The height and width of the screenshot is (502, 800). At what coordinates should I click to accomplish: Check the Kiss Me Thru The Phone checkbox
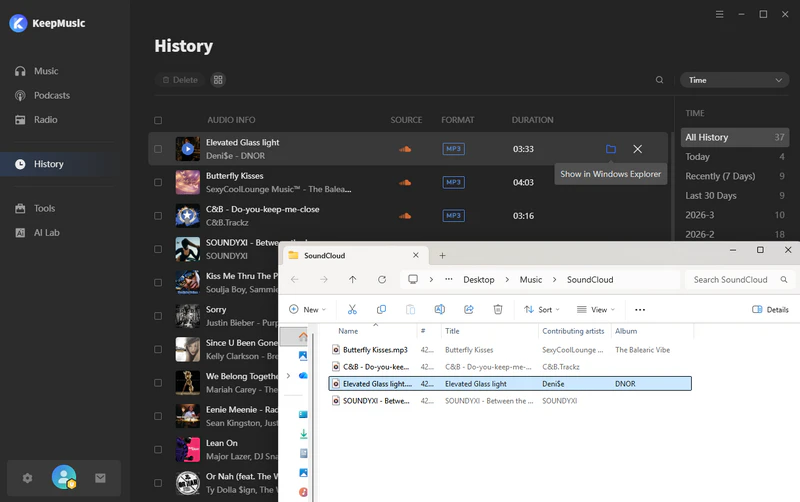coord(158,283)
